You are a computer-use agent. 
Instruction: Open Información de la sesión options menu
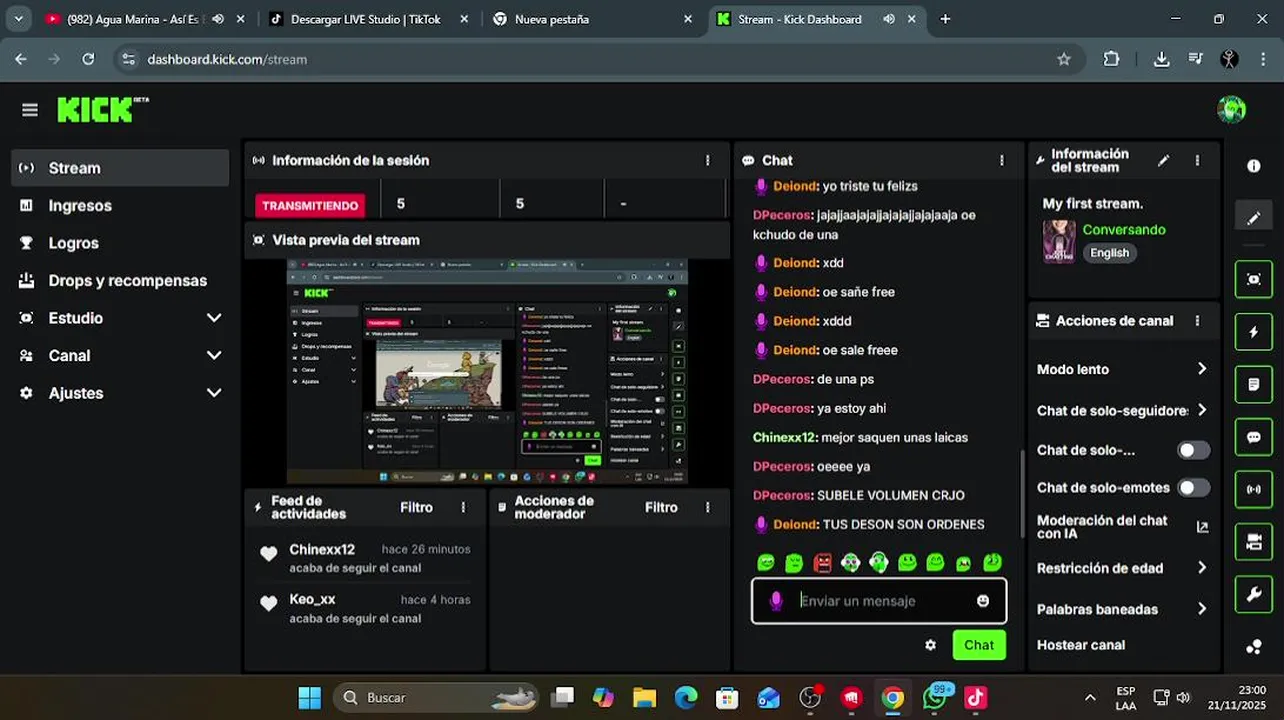pos(708,160)
